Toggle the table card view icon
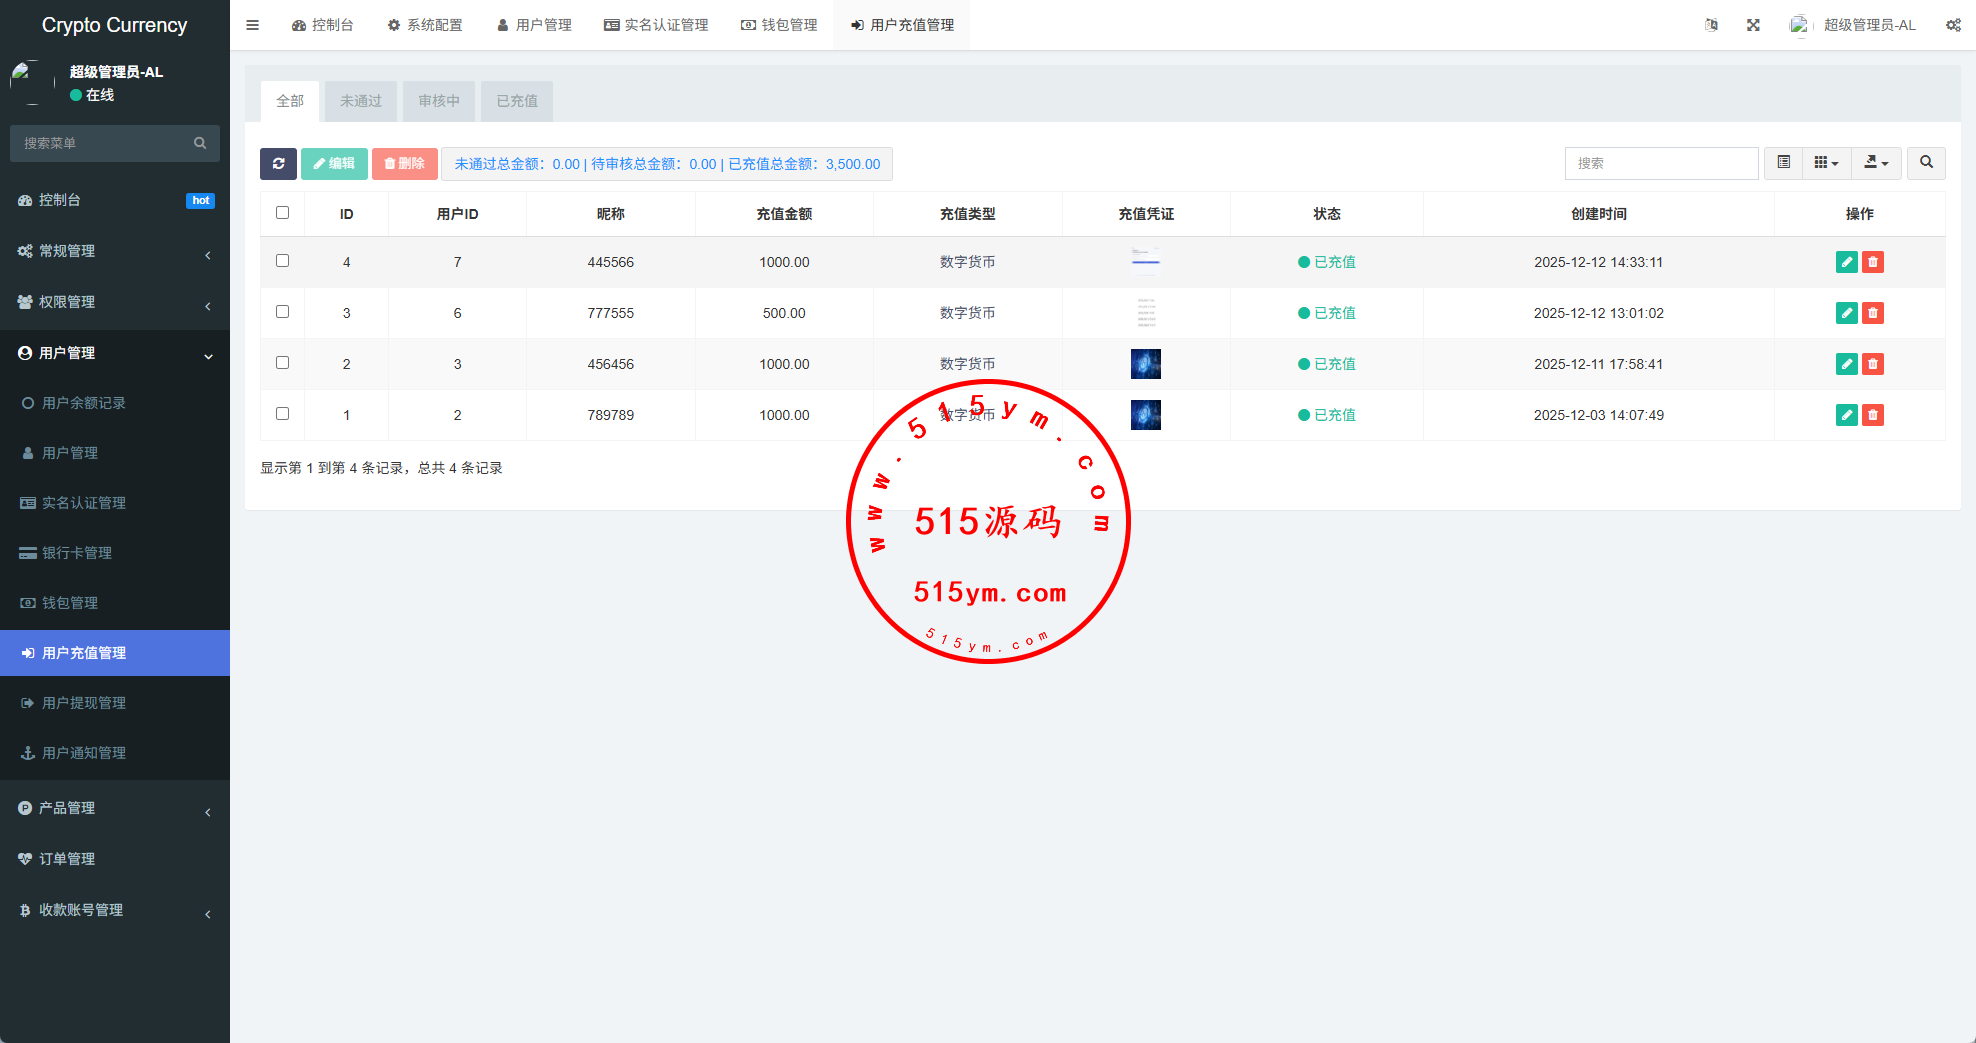 (1783, 163)
